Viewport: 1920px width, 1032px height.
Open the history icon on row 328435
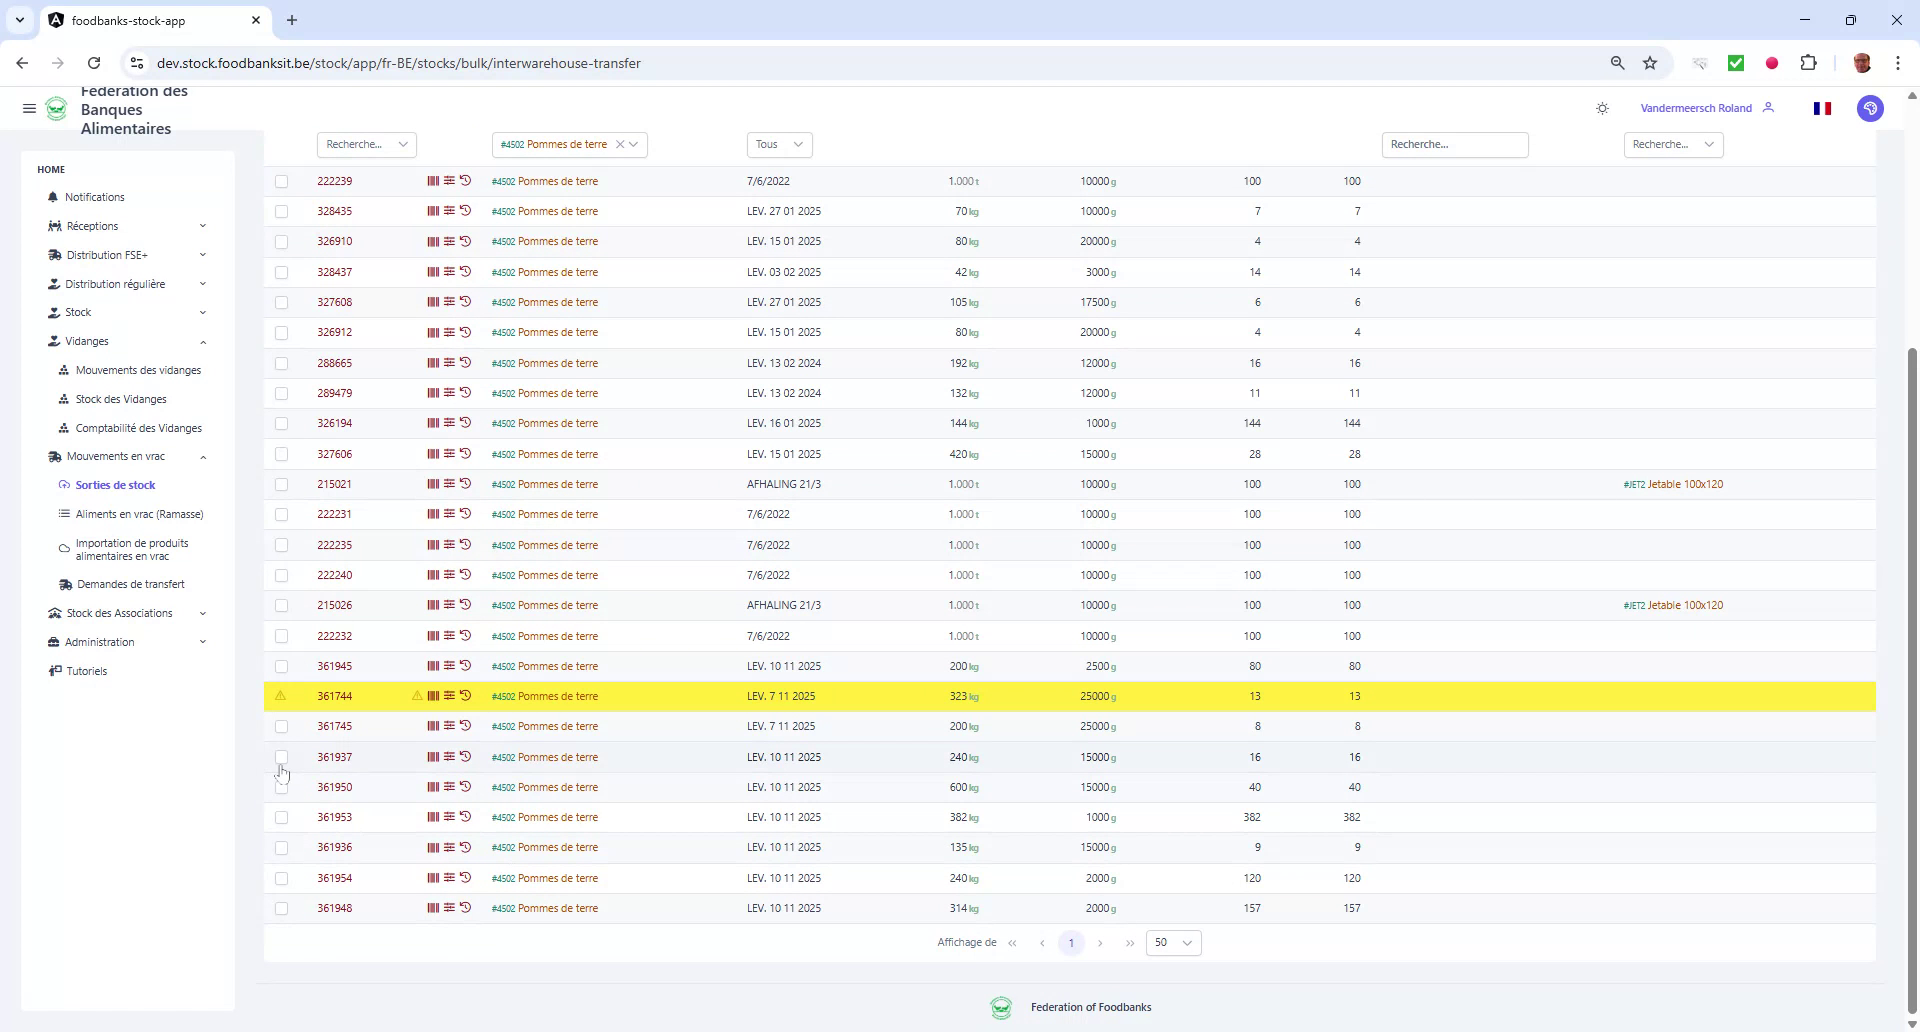pyautogui.click(x=465, y=210)
